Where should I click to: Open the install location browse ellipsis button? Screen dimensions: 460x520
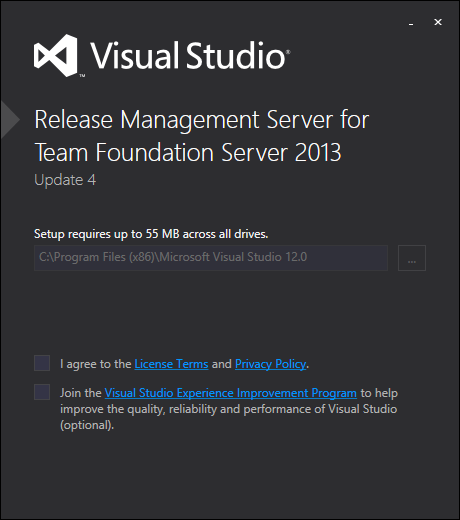click(x=412, y=258)
